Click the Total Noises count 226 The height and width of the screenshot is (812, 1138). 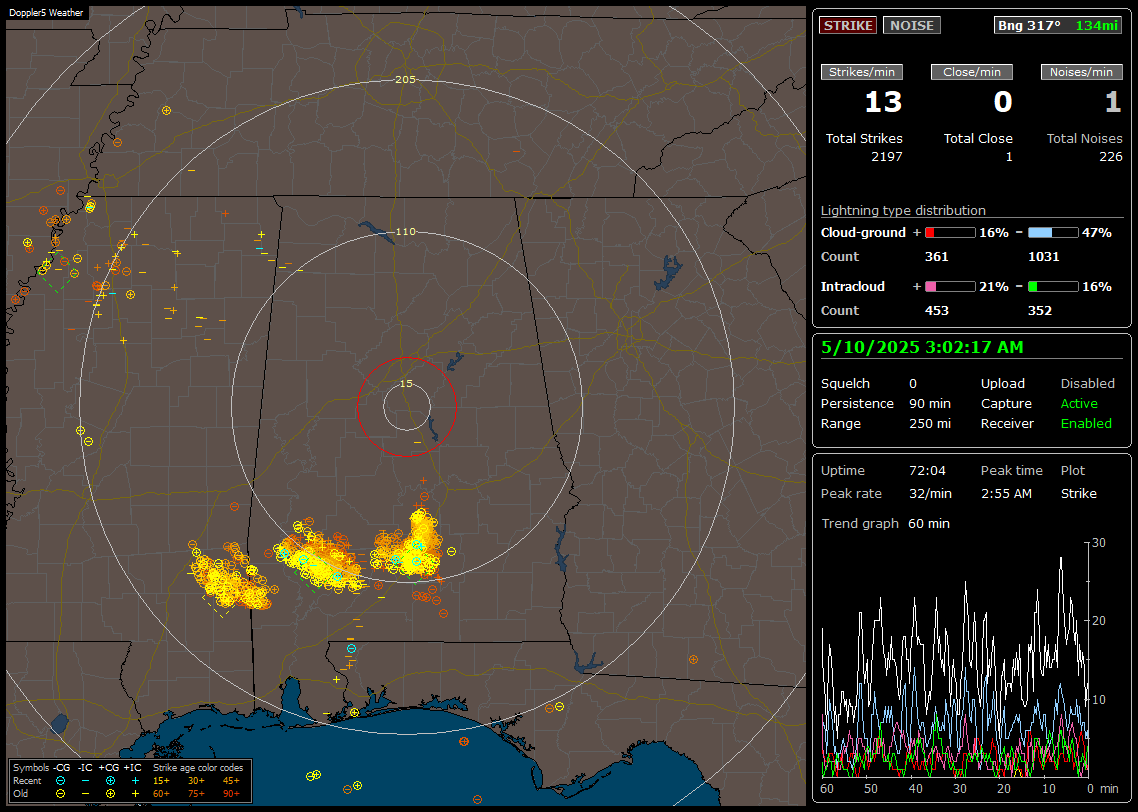1110,157
